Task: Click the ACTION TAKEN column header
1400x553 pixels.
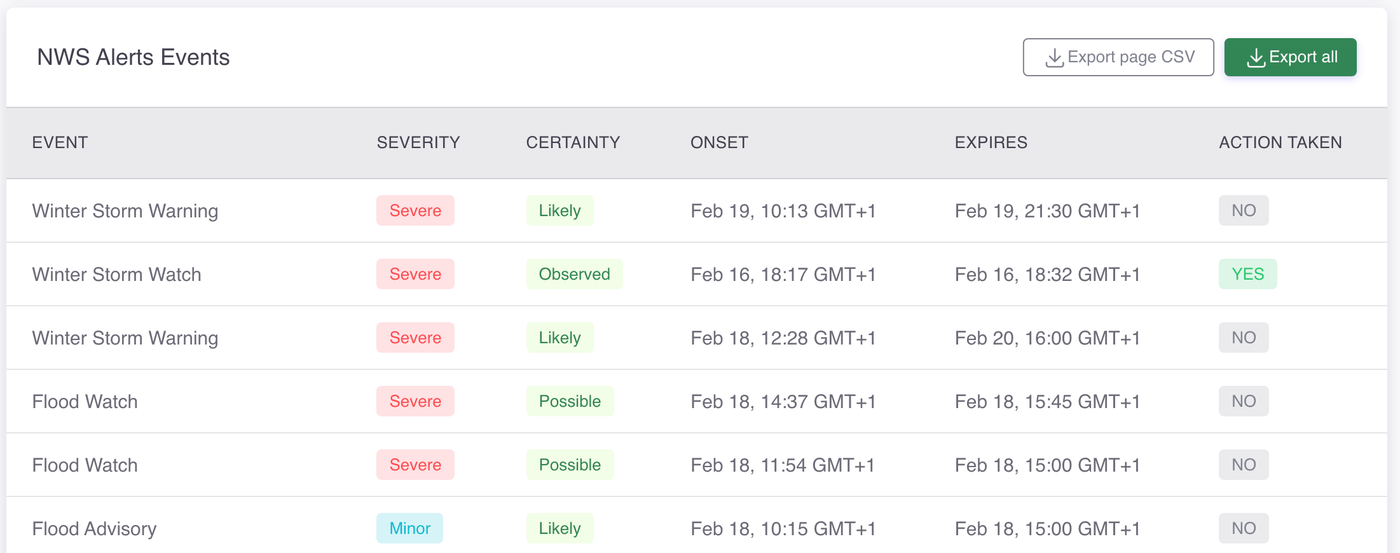Action: click(1280, 142)
